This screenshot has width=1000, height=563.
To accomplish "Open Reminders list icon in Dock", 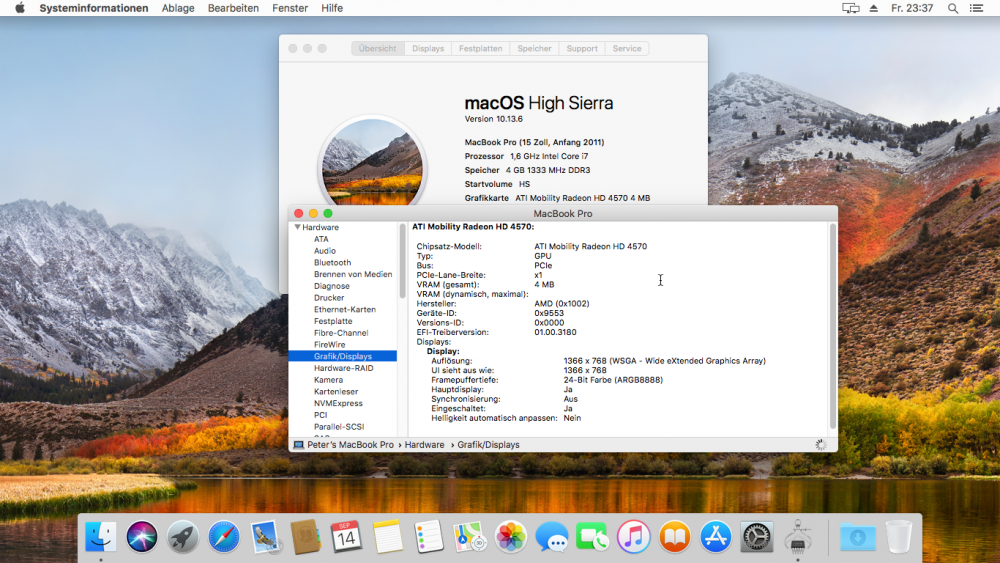I will coord(429,537).
